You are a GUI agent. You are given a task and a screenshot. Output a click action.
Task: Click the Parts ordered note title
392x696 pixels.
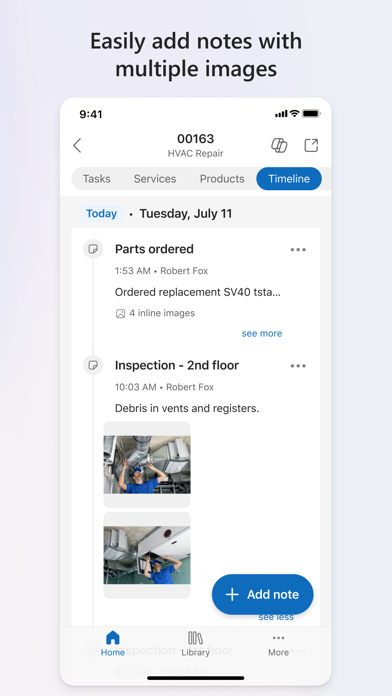pos(154,249)
